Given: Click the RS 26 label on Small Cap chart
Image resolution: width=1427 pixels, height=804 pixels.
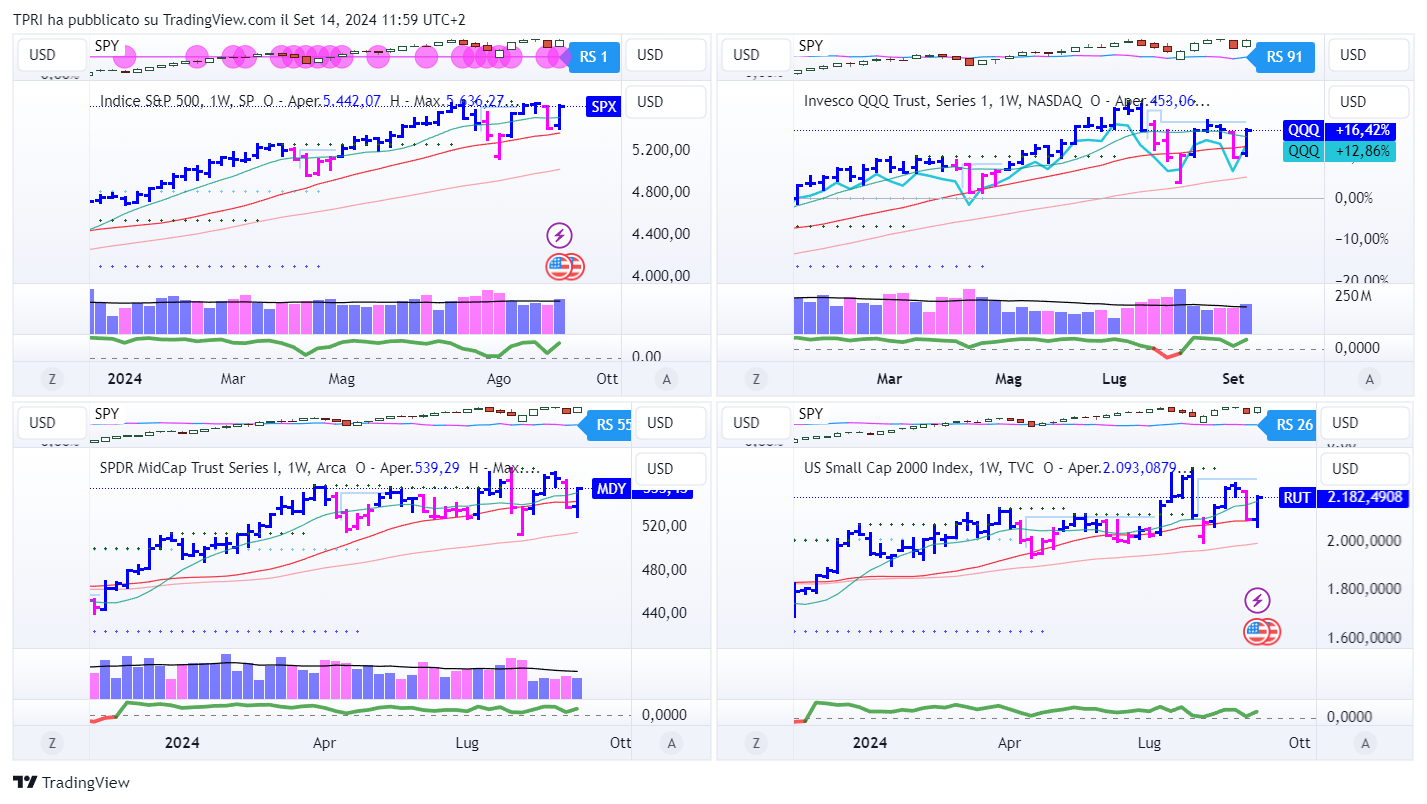Looking at the screenshot, I should [x=1294, y=425].
